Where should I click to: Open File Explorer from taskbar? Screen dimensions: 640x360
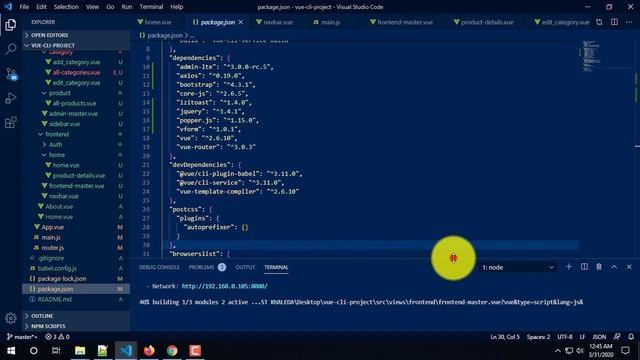pos(80,351)
